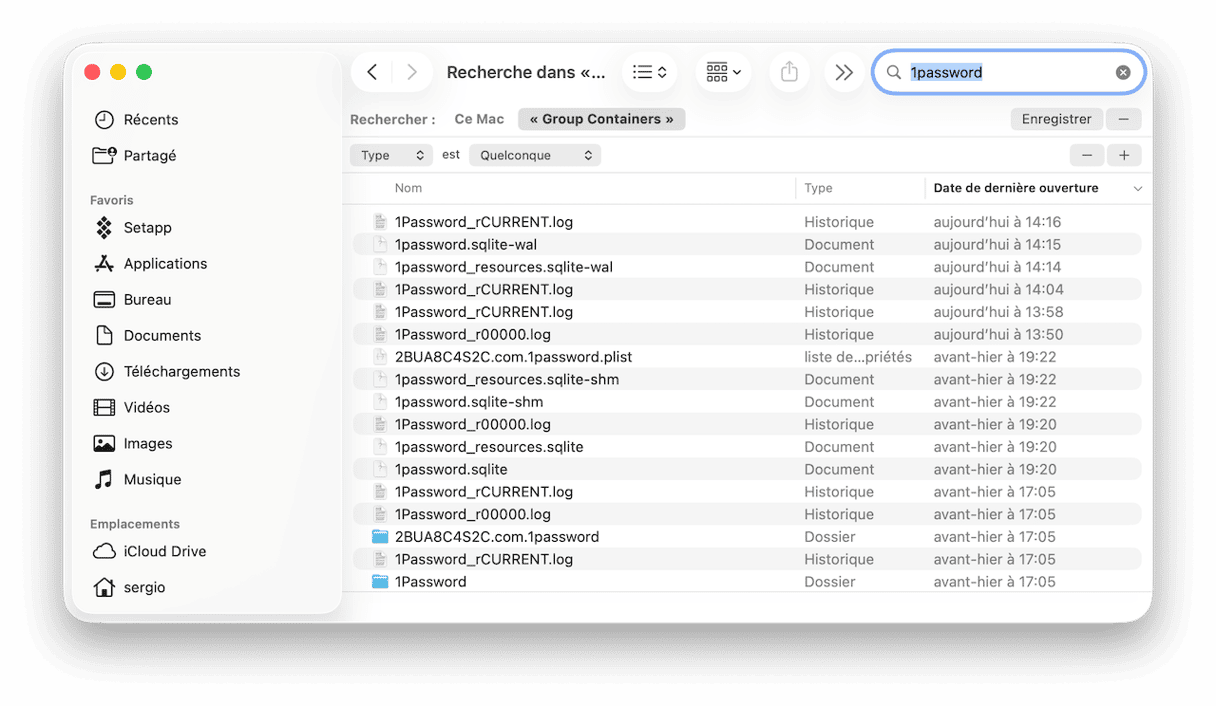The image size is (1216, 706).
Task: Click the back navigation arrow
Action: coord(372,72)
